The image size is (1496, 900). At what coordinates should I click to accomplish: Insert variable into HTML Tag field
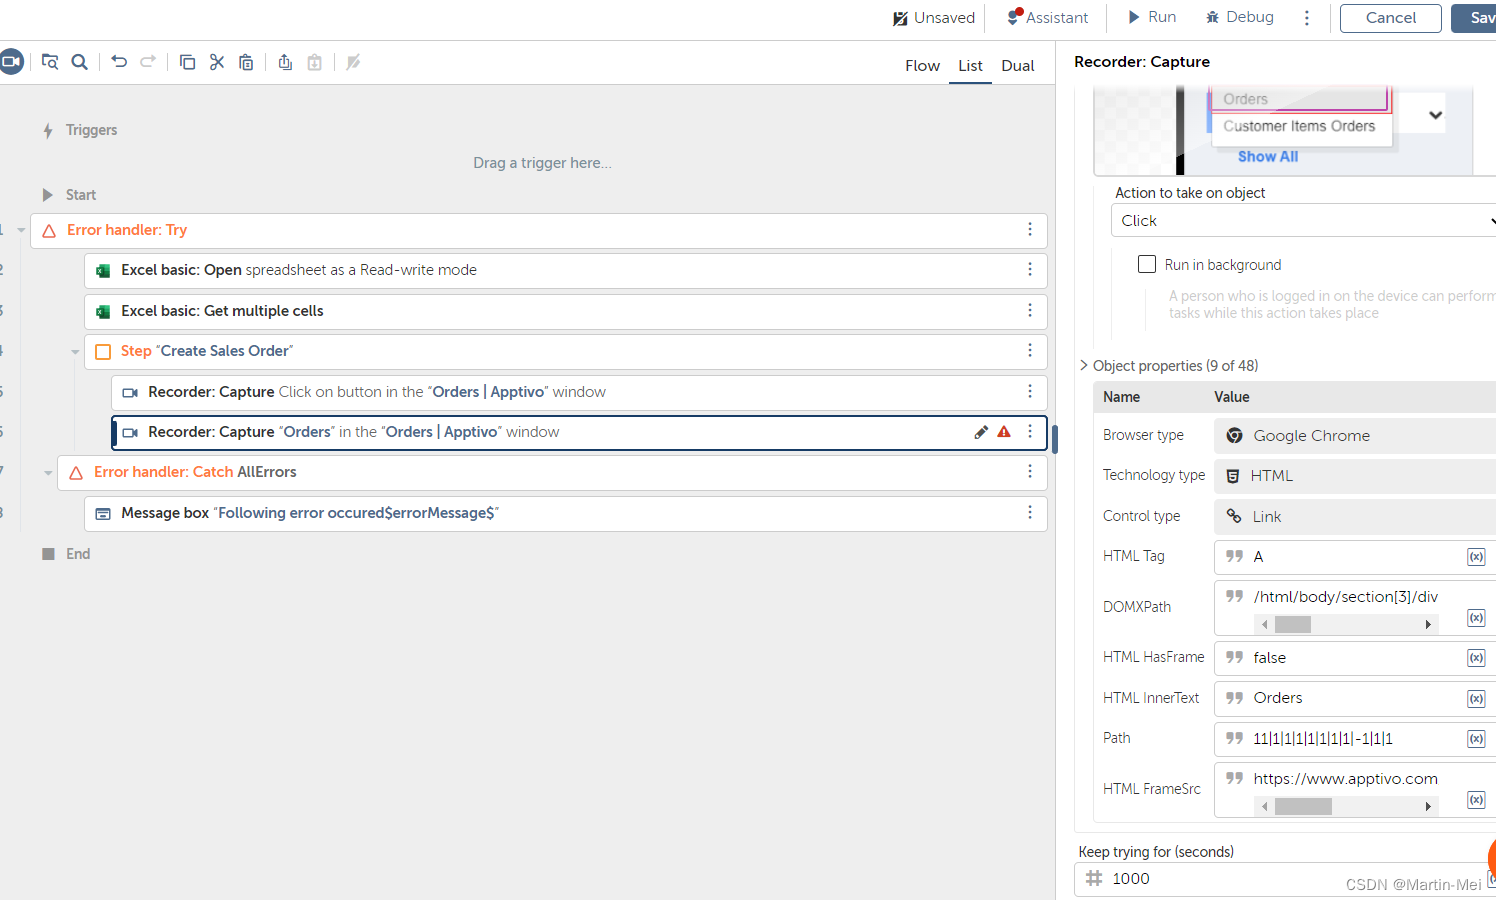pos(1475,557)
